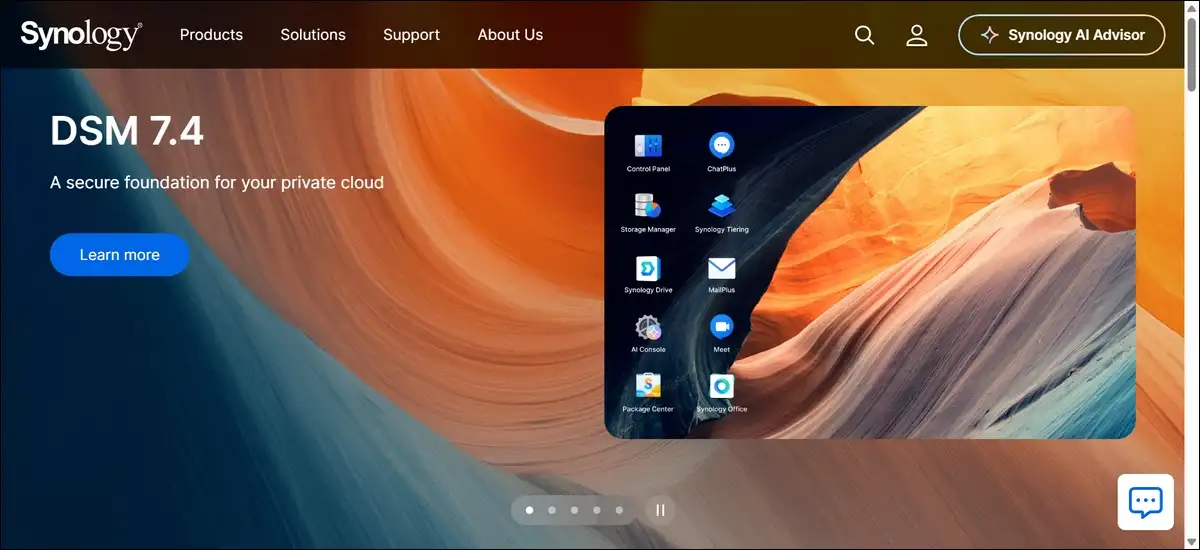
Task: Select the second carousel slide dot
Action: [x=552, y=510]
